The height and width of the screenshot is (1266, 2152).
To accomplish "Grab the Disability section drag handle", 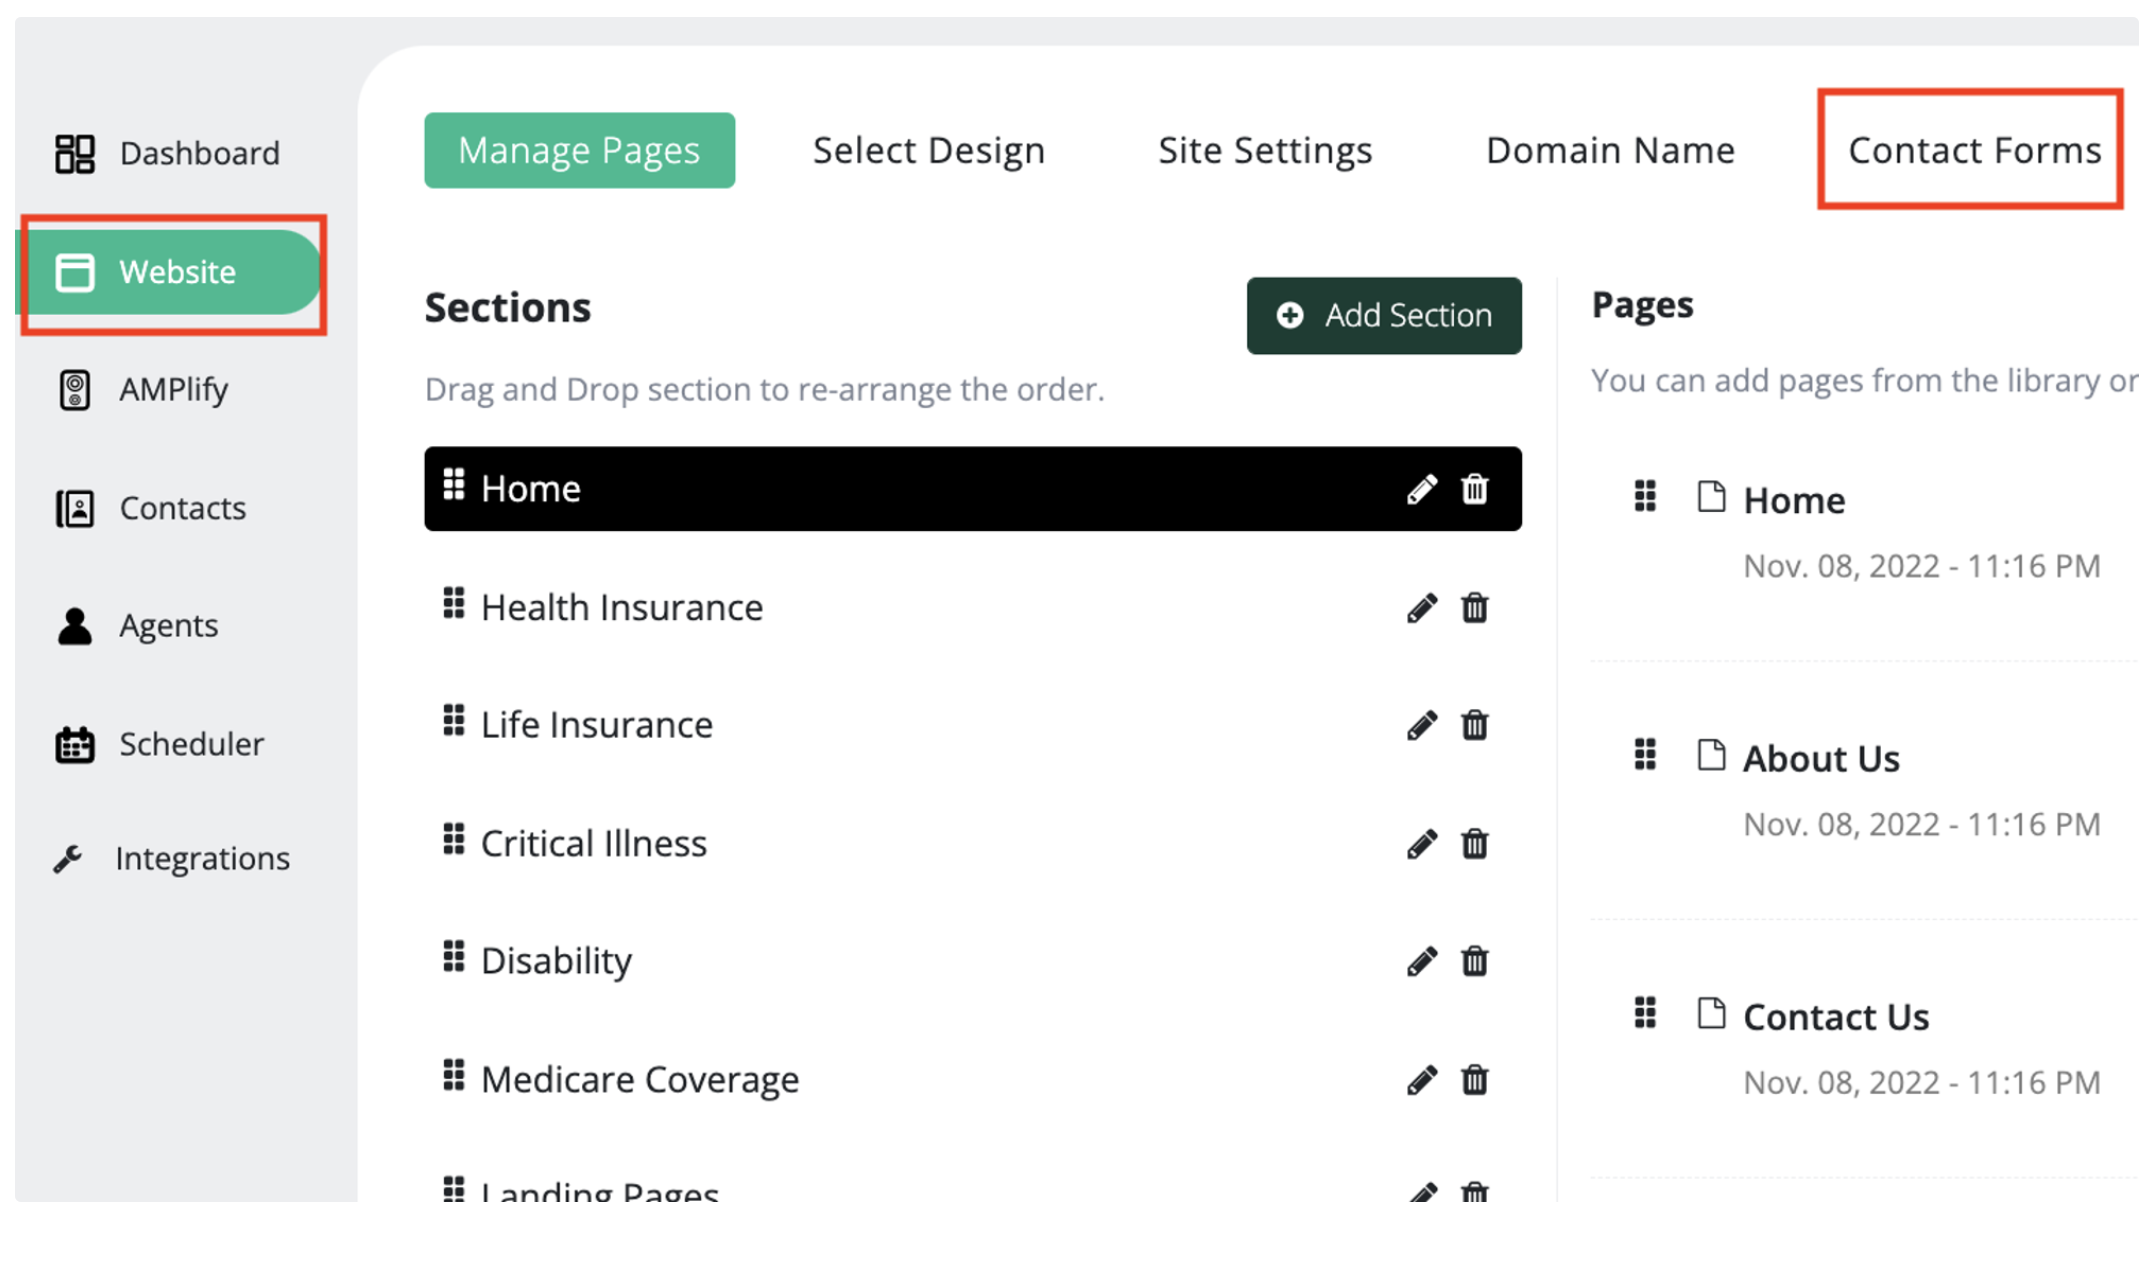I will click(454, 957).
